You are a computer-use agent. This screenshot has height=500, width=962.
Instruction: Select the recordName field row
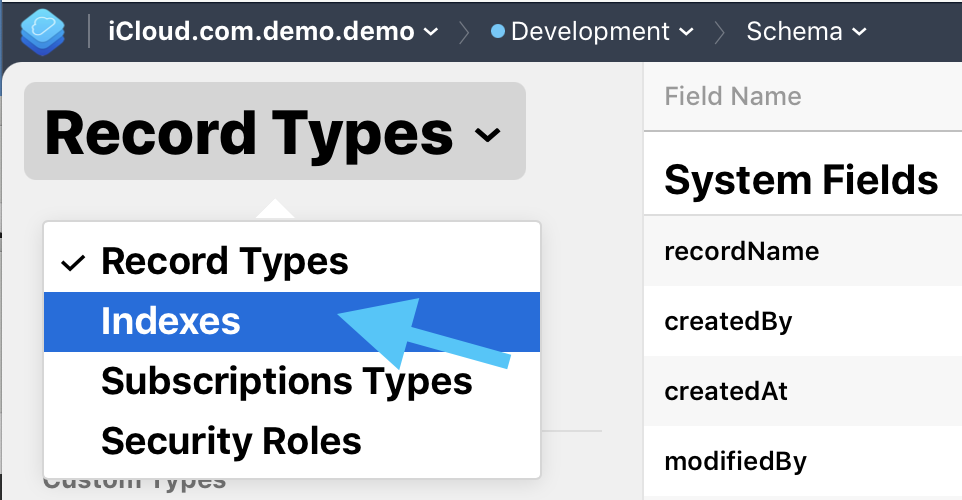tap(803, 251)
